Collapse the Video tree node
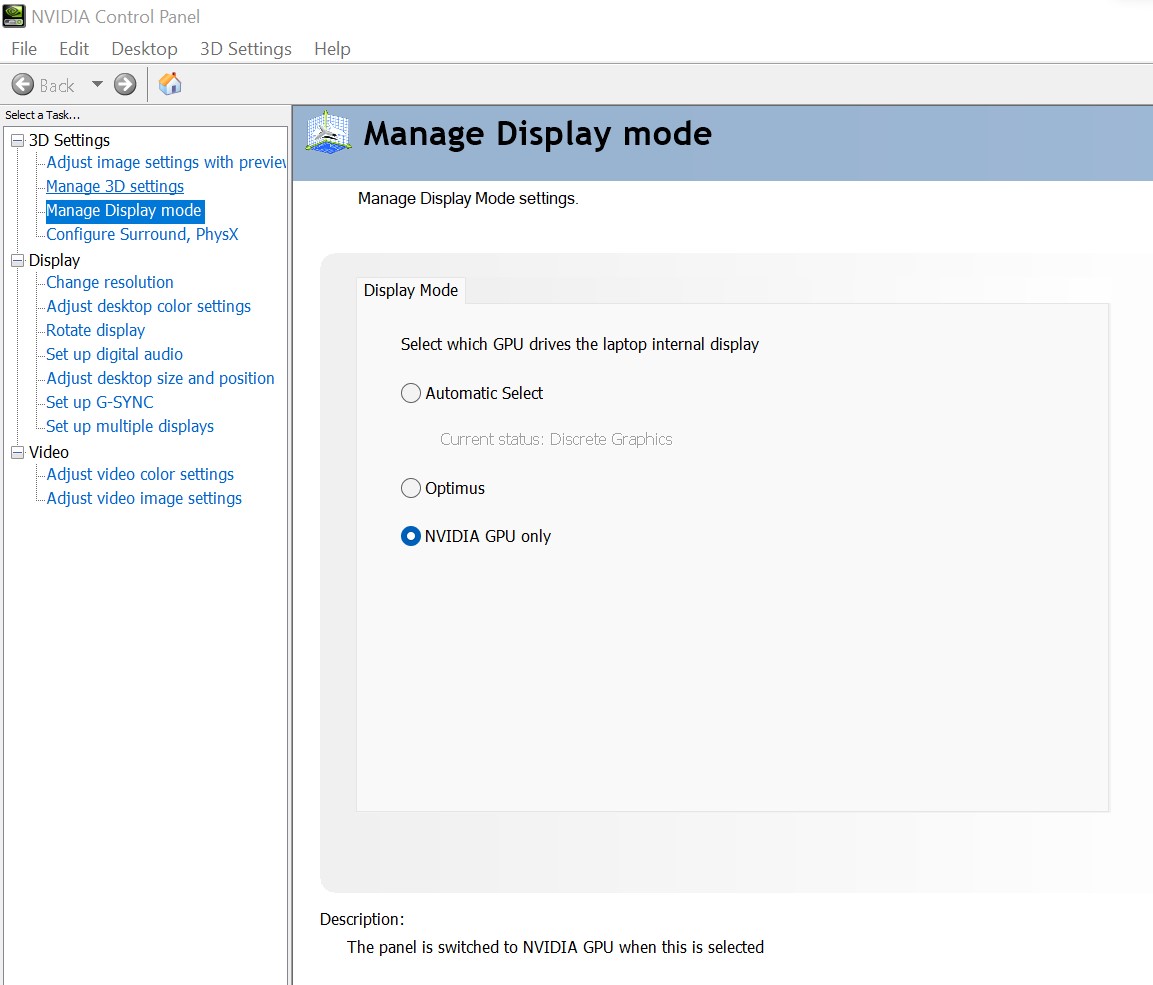The width and height of the screenshot is (1153, 985). (x=18, y=453)
